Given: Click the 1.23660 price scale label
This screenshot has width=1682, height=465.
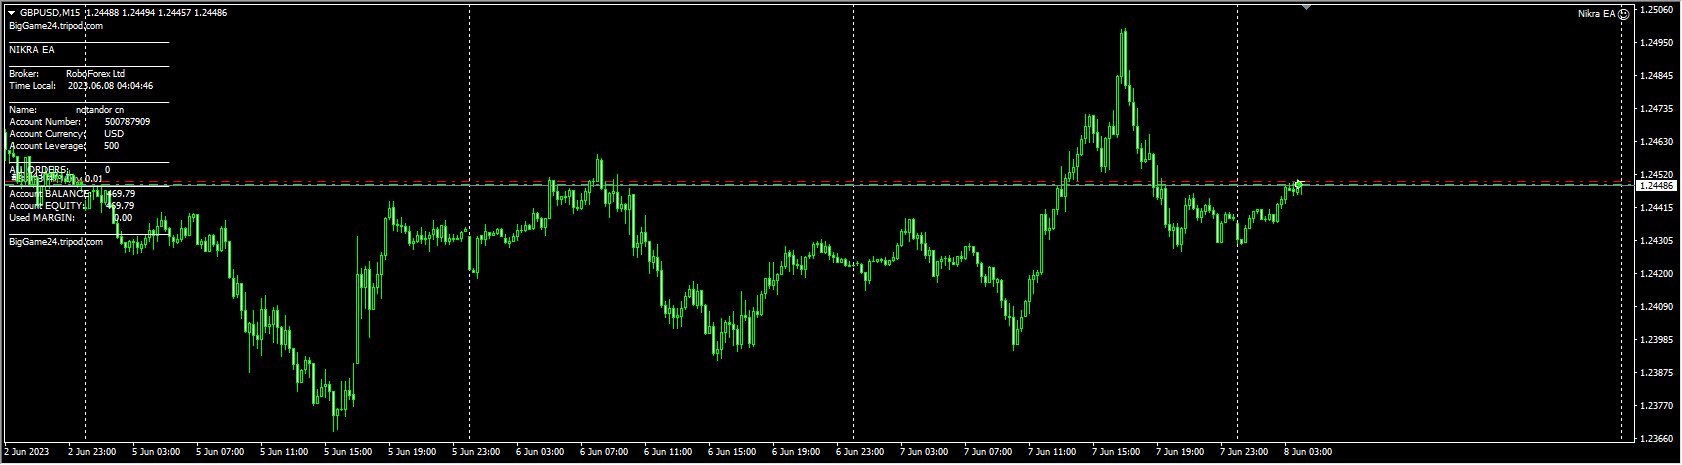Looking at the screenshot, I should click(1657, 439).
